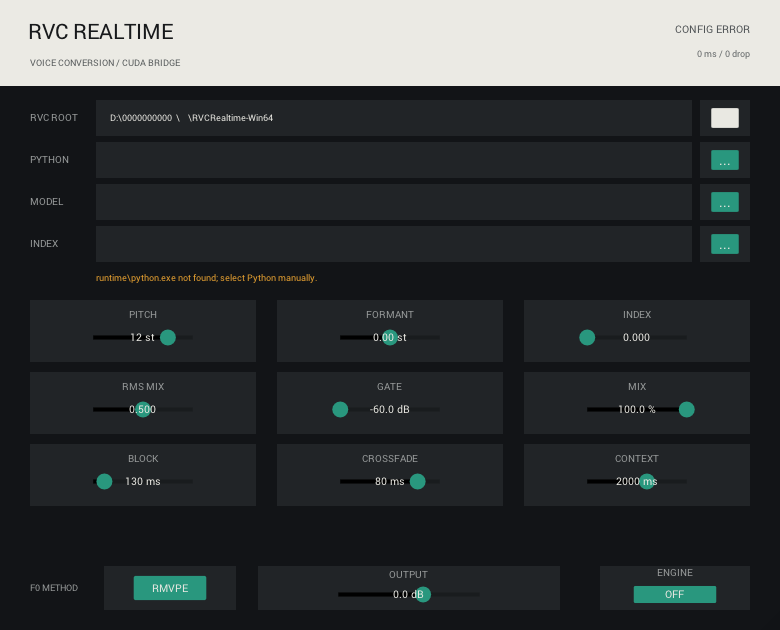
Task: Click the python.exe not found warning message
Action: tap(206, 278)
